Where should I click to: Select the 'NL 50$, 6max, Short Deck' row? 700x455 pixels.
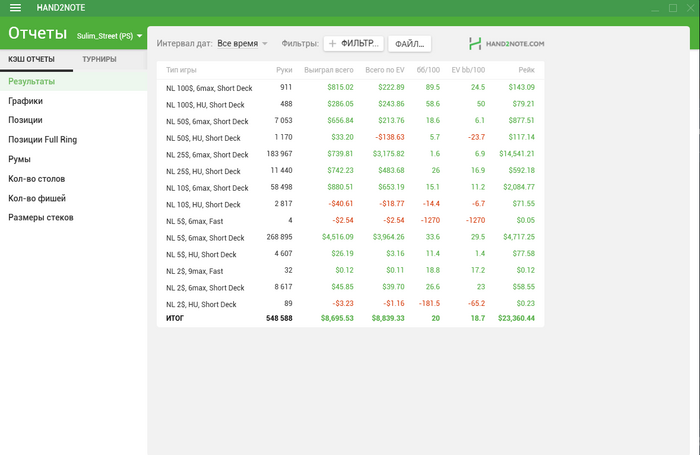click(350, 121)
